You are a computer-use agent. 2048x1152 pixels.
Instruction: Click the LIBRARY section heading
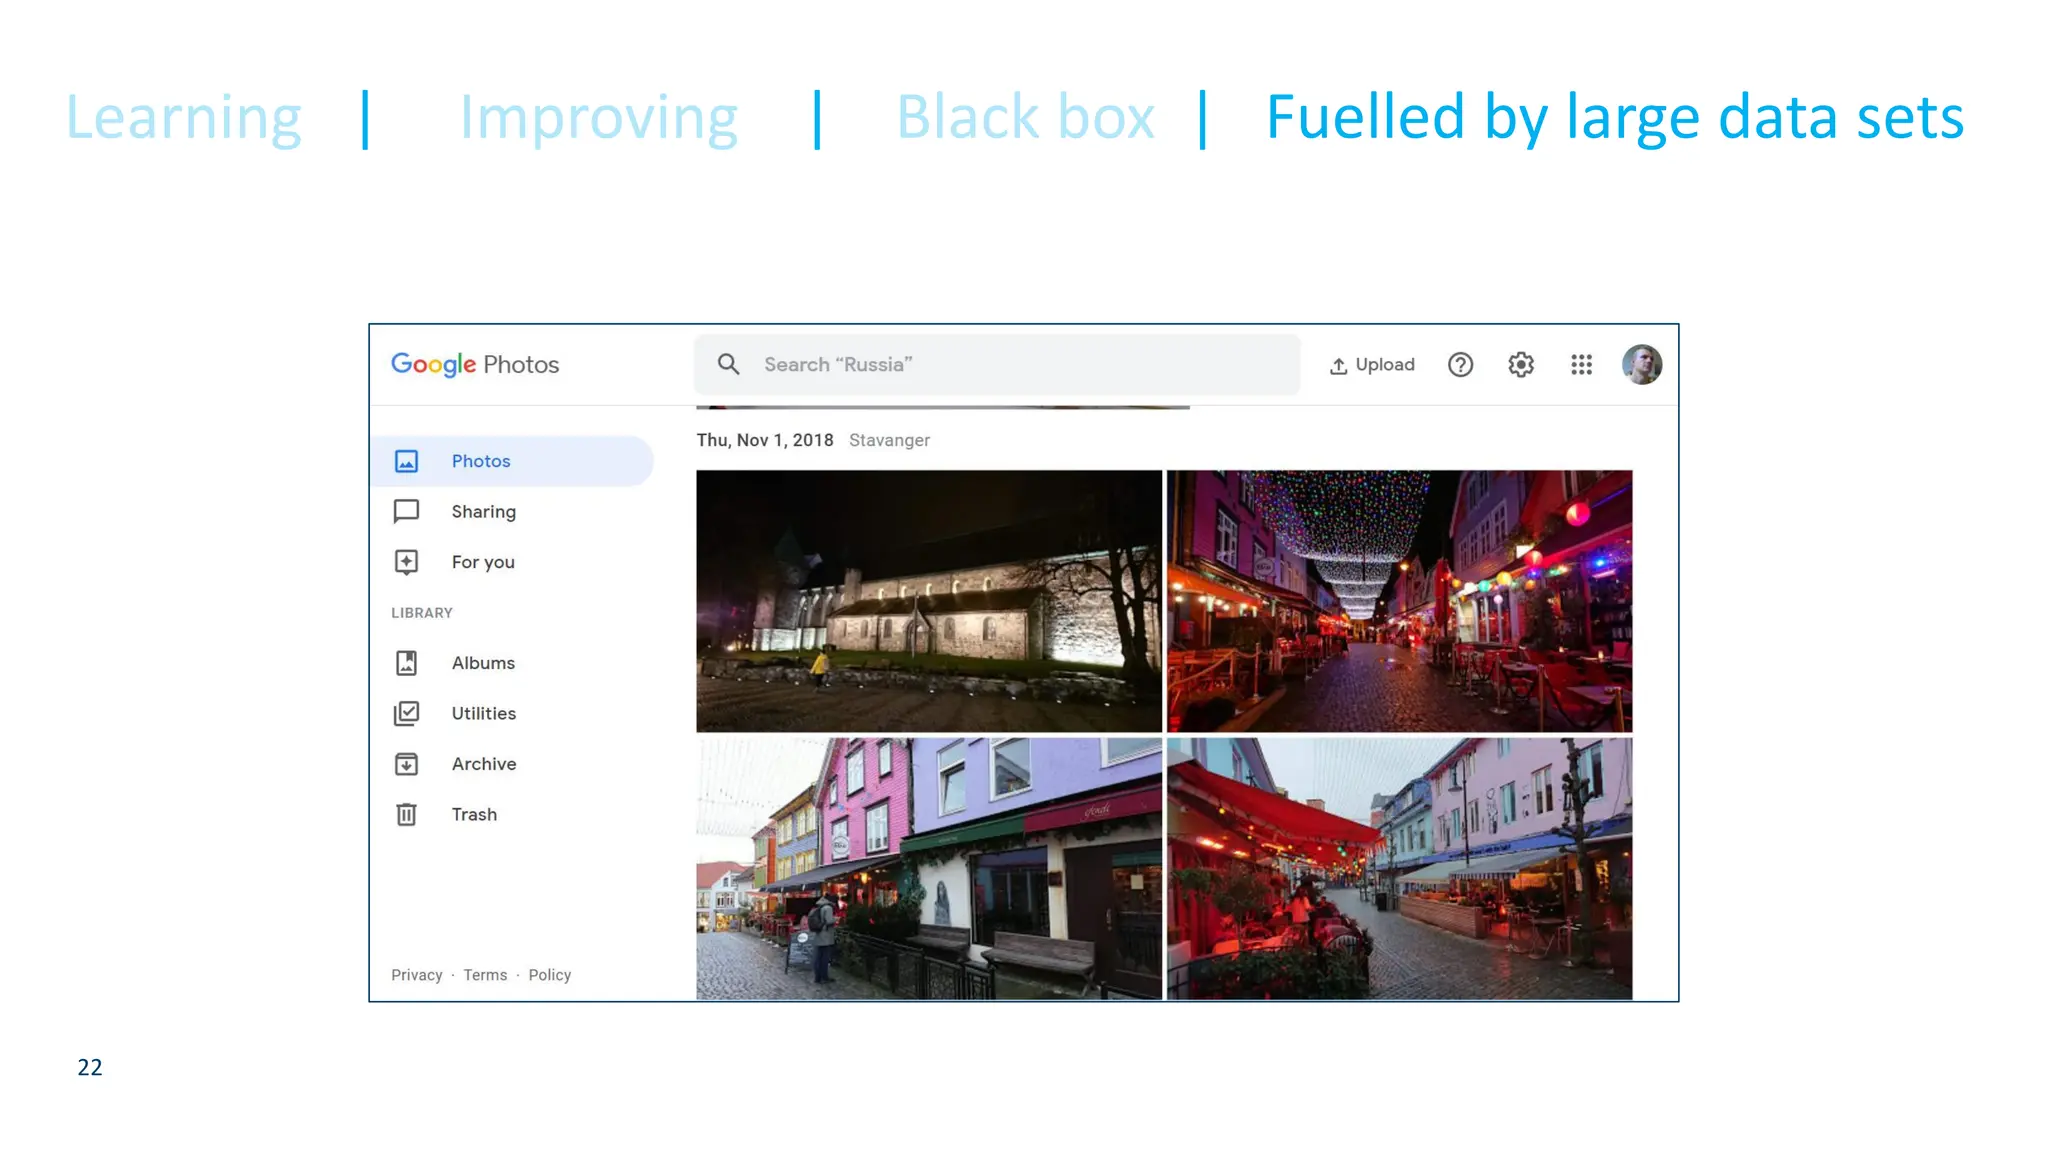click(422, 613)
